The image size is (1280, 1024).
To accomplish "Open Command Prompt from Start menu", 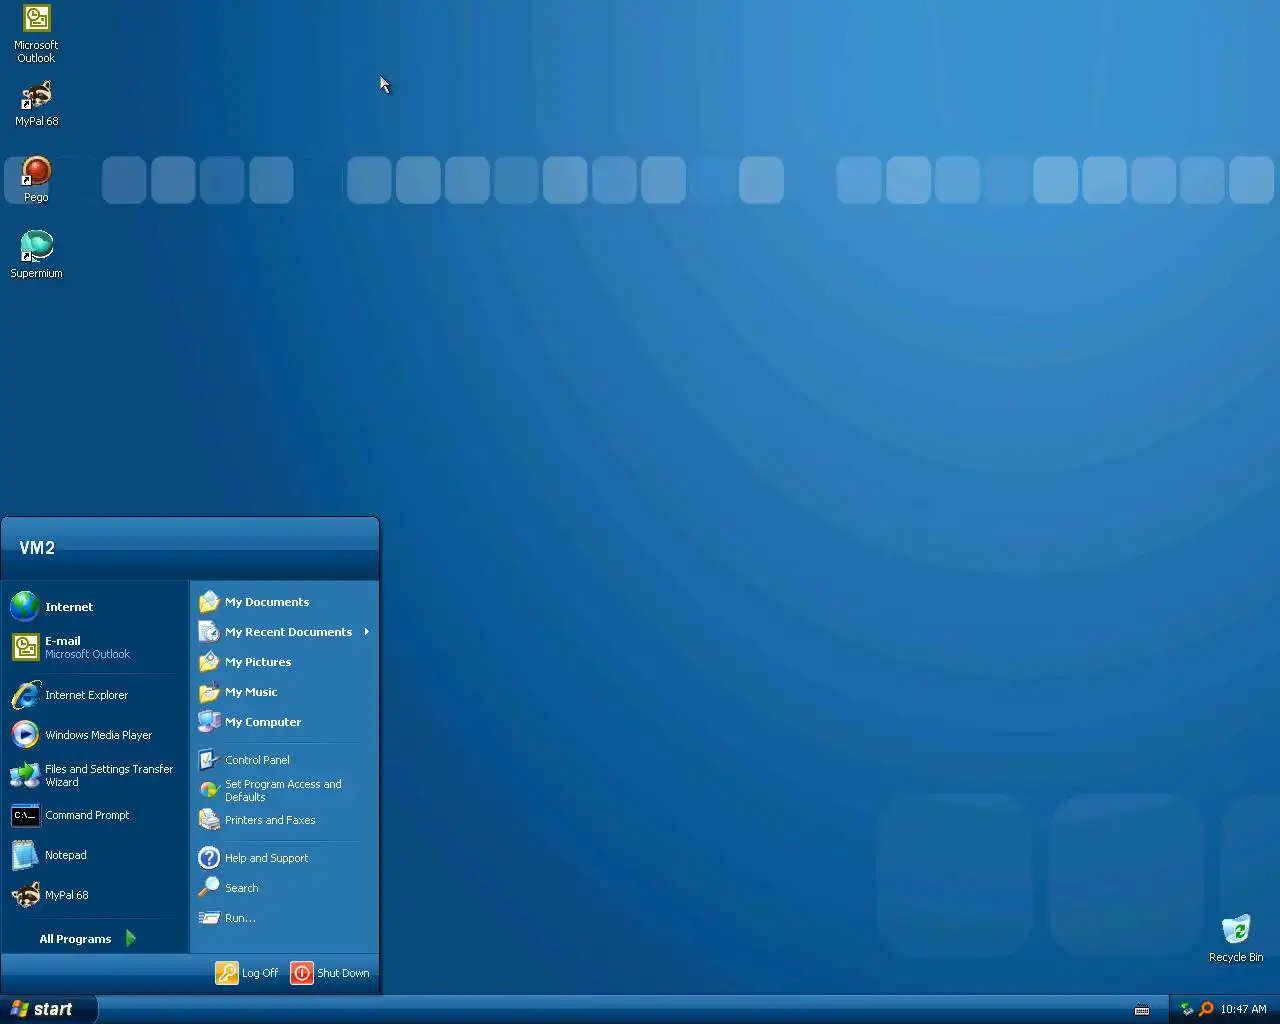I will (95, 815).
